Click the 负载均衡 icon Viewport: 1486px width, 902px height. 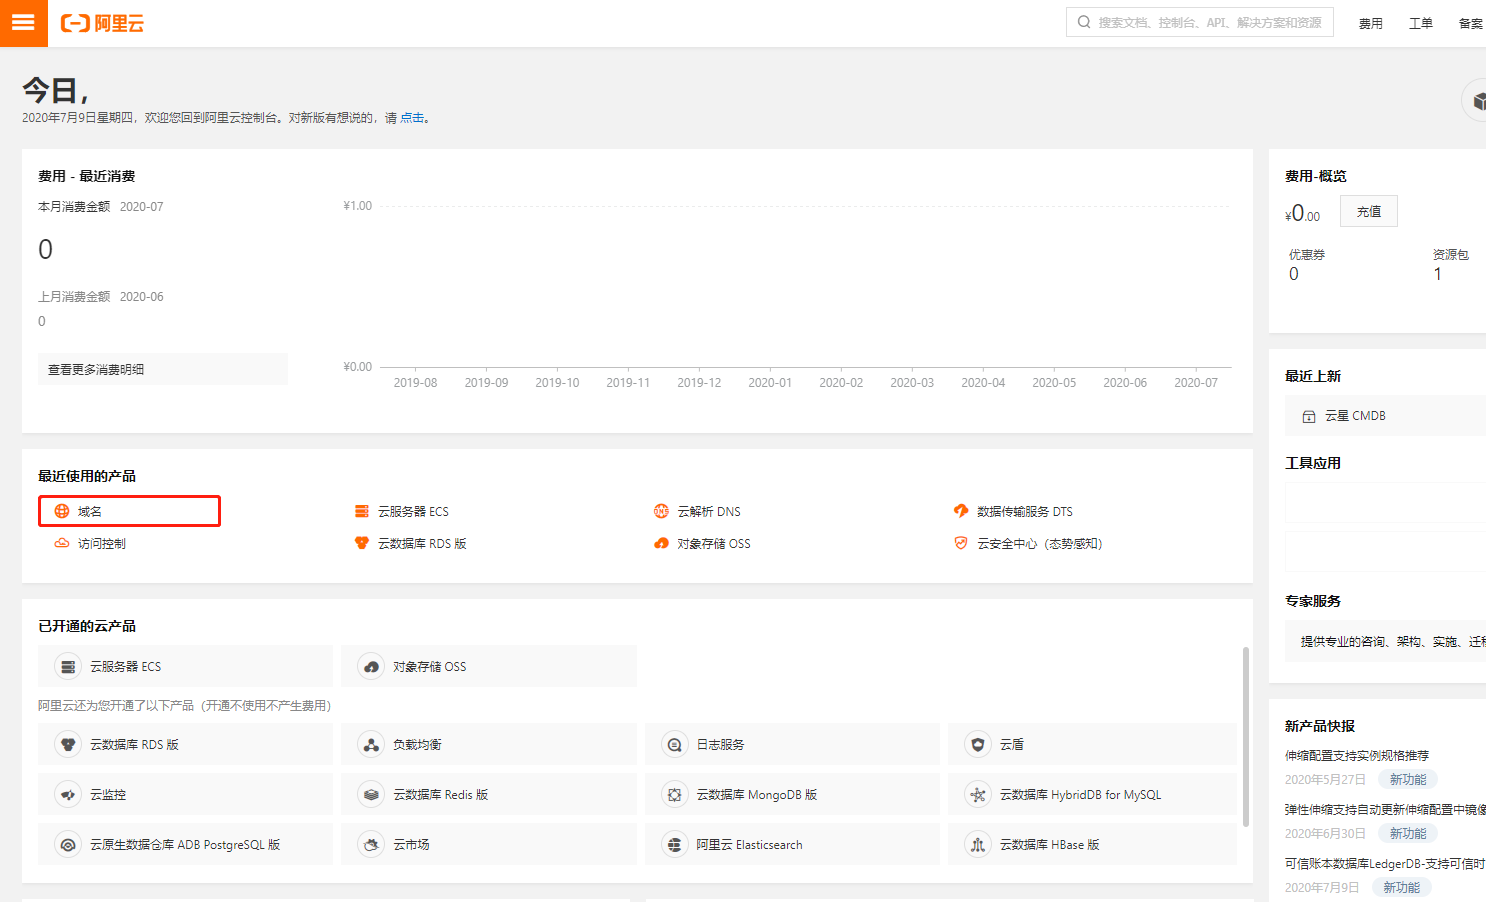click(371, 744)
